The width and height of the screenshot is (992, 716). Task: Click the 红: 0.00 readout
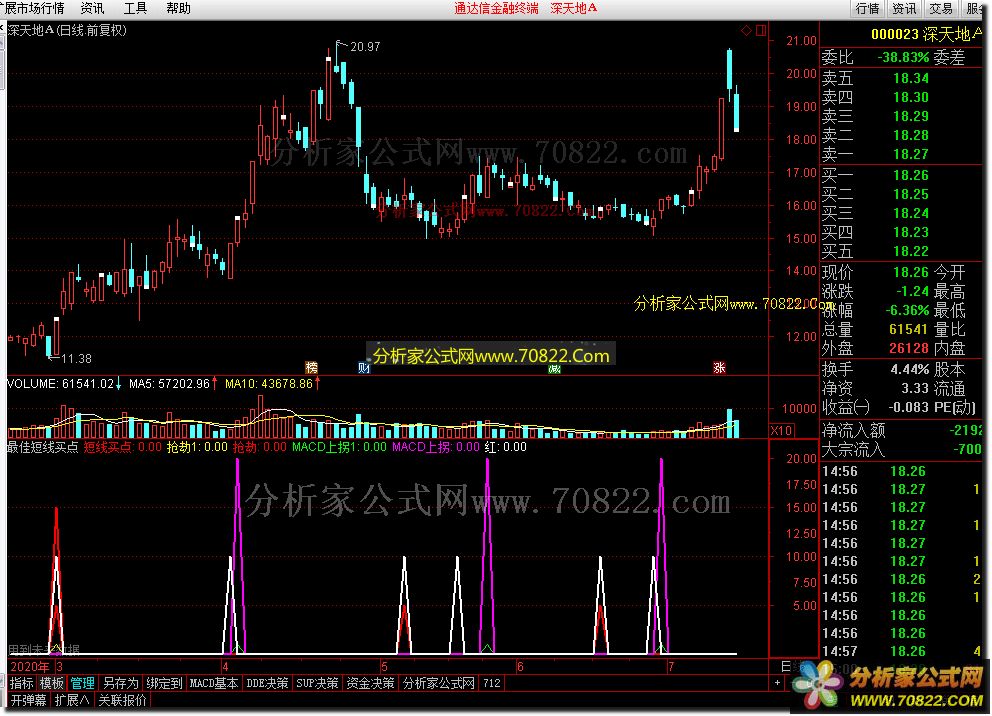pos(505,447)
